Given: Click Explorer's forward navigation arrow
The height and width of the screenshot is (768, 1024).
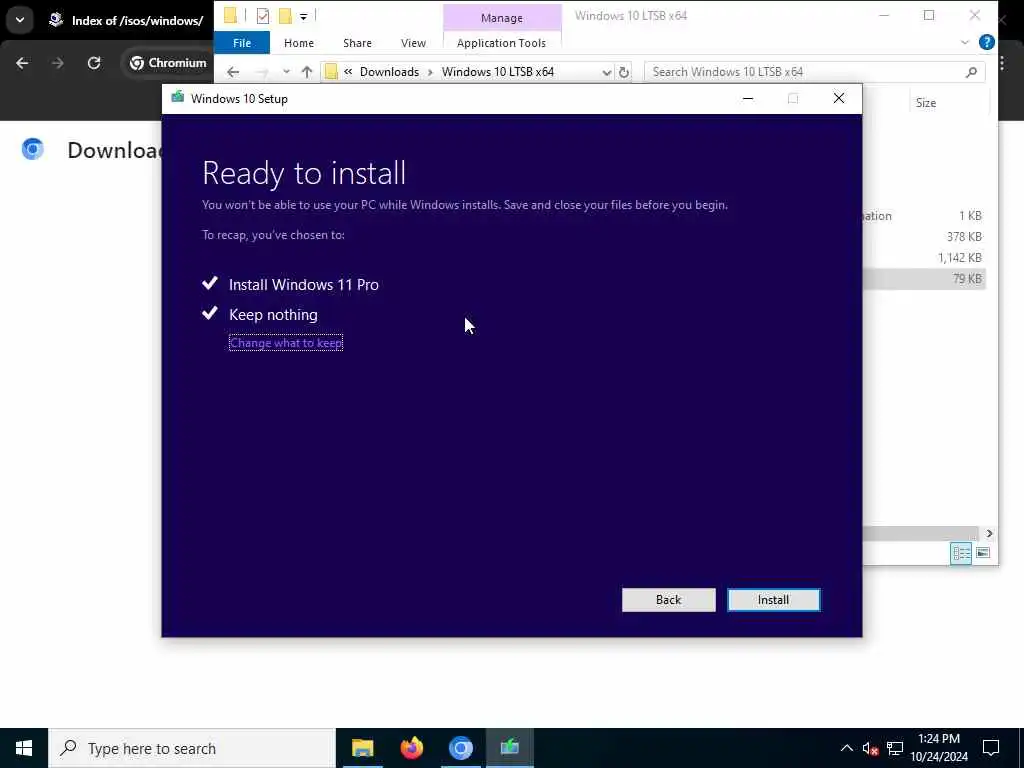Looking at the screenshot, I should pyautogui.click(x=262, y=72).
